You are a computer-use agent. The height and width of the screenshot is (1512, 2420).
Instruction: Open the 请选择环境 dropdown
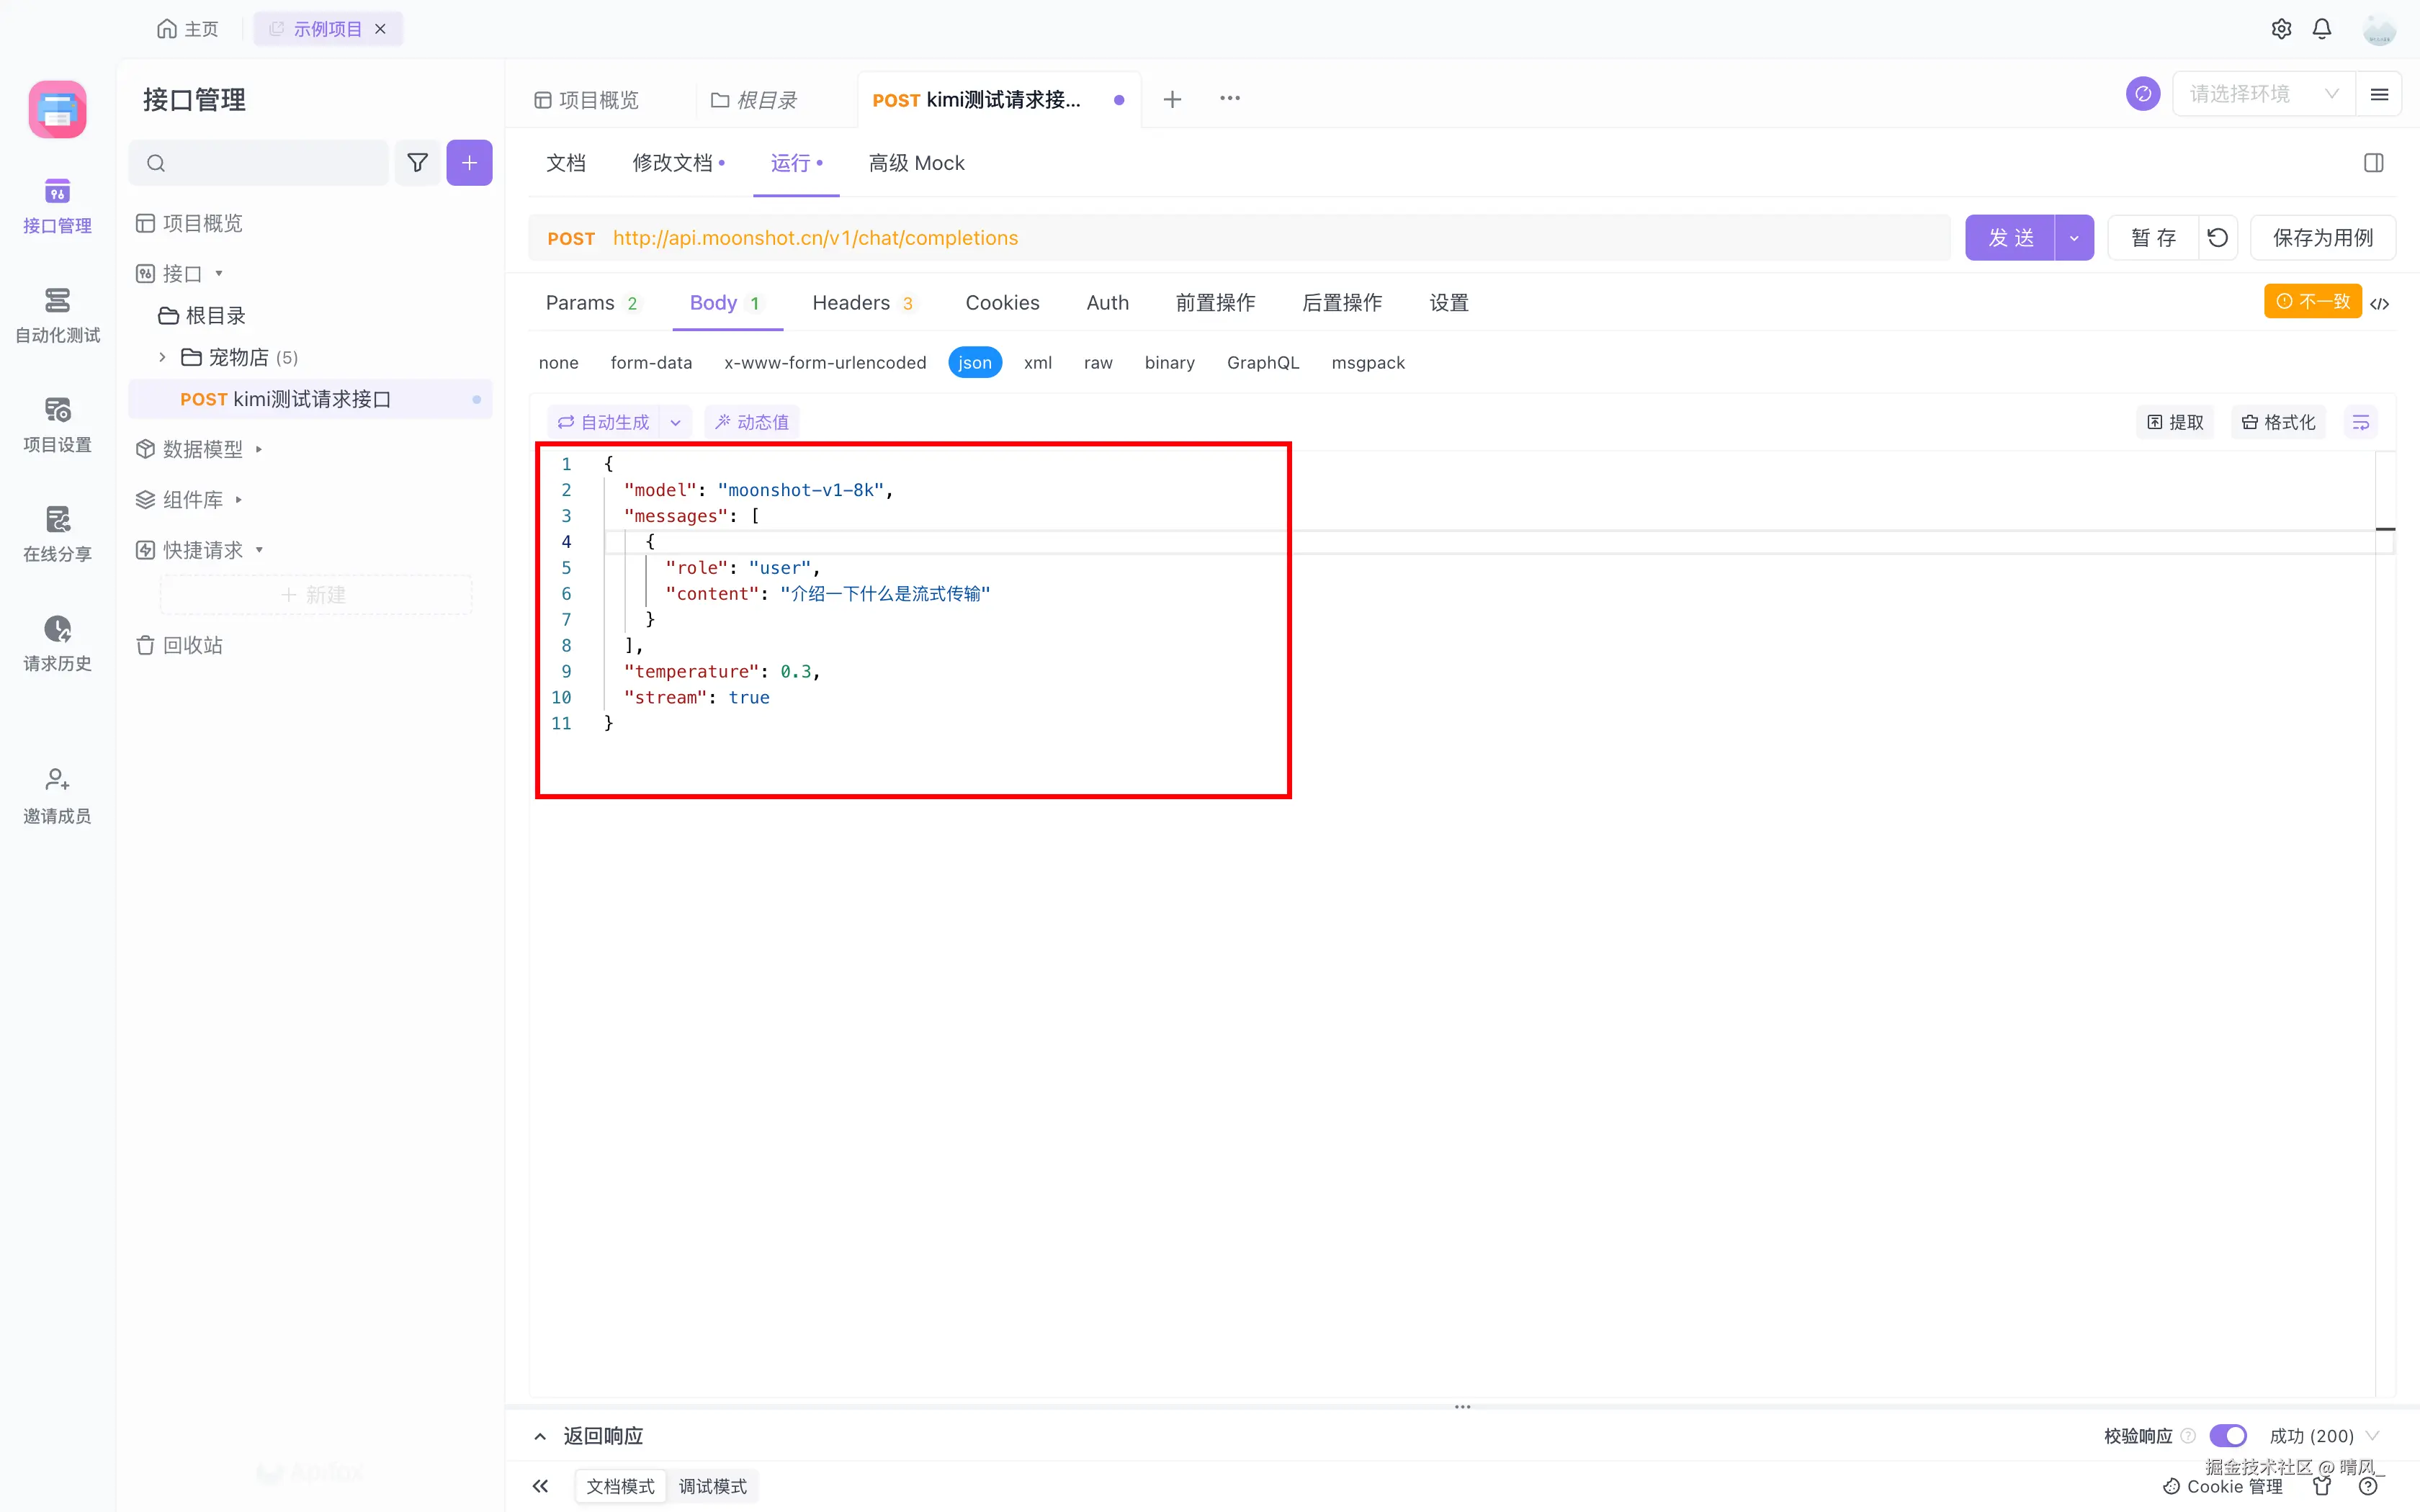(2262, 94)
